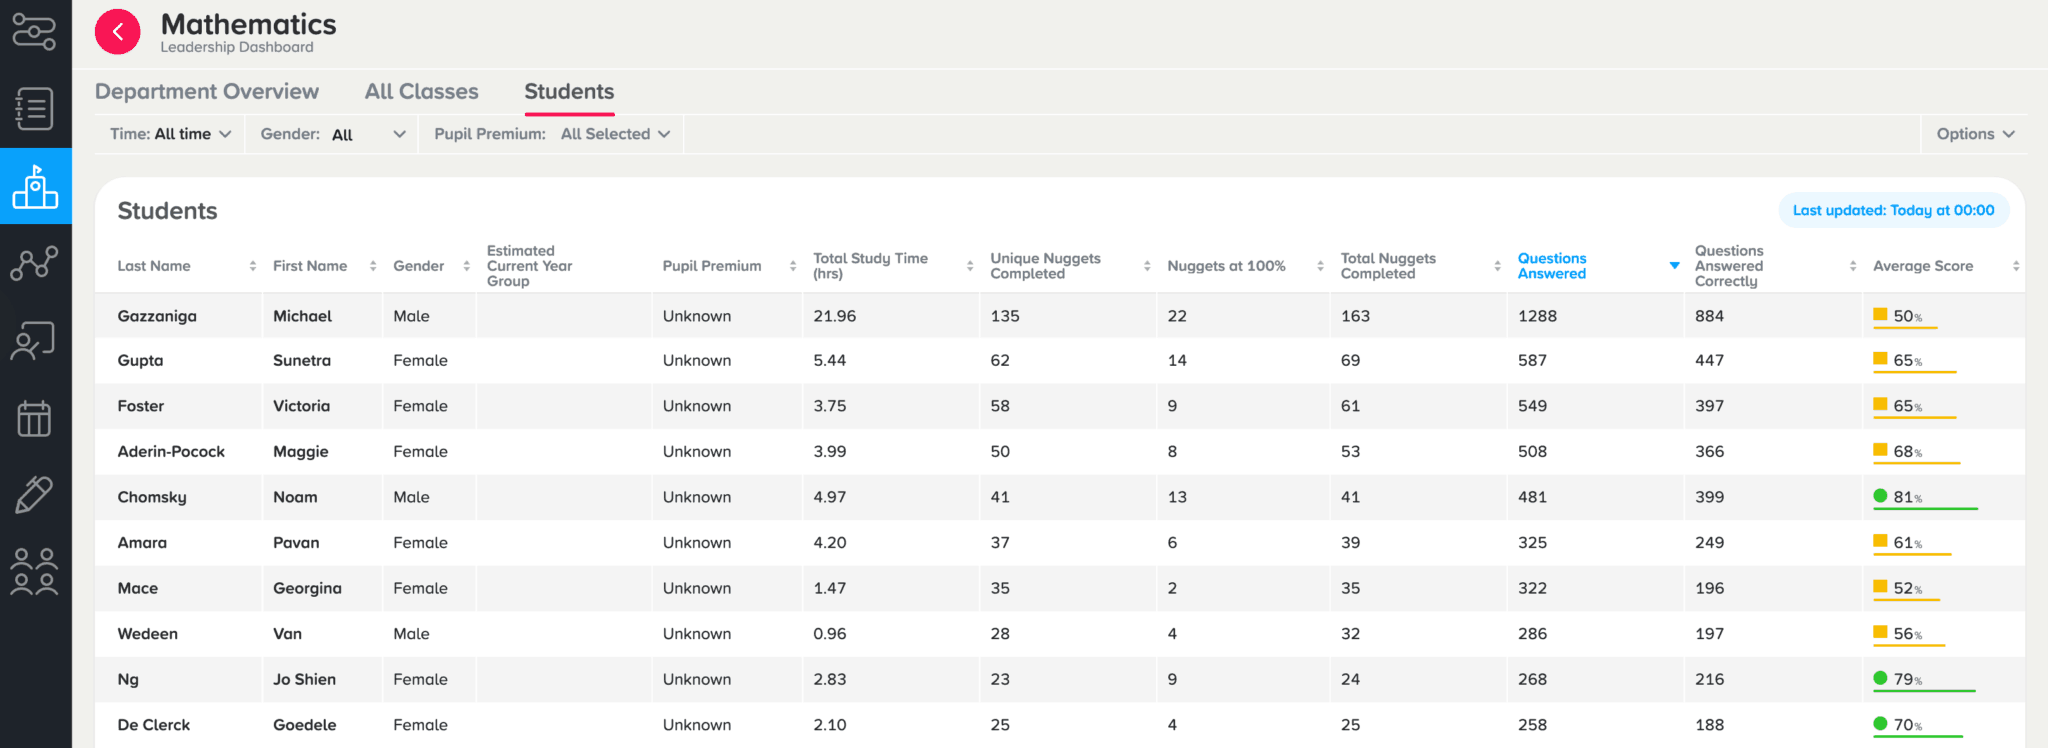This screenshot has height=748, width=2048.
Task: Click the Total Study Time header
Action: 870,266
